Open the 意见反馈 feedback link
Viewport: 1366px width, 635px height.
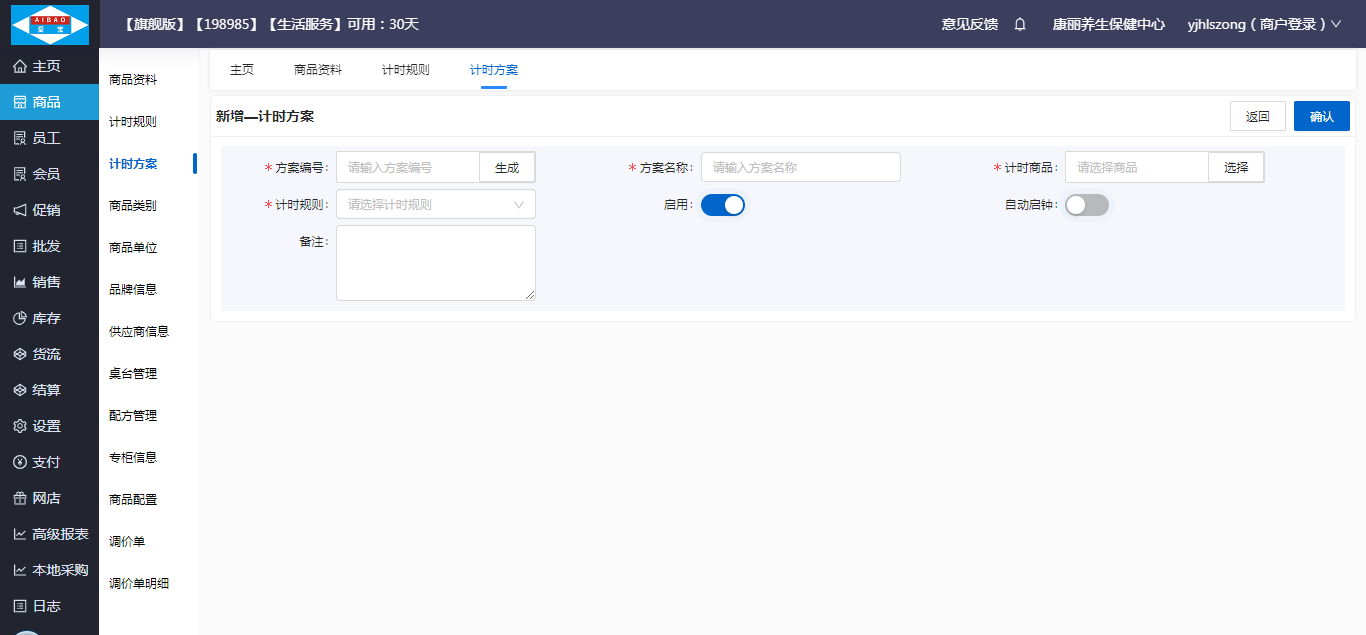tap(970, 24)
